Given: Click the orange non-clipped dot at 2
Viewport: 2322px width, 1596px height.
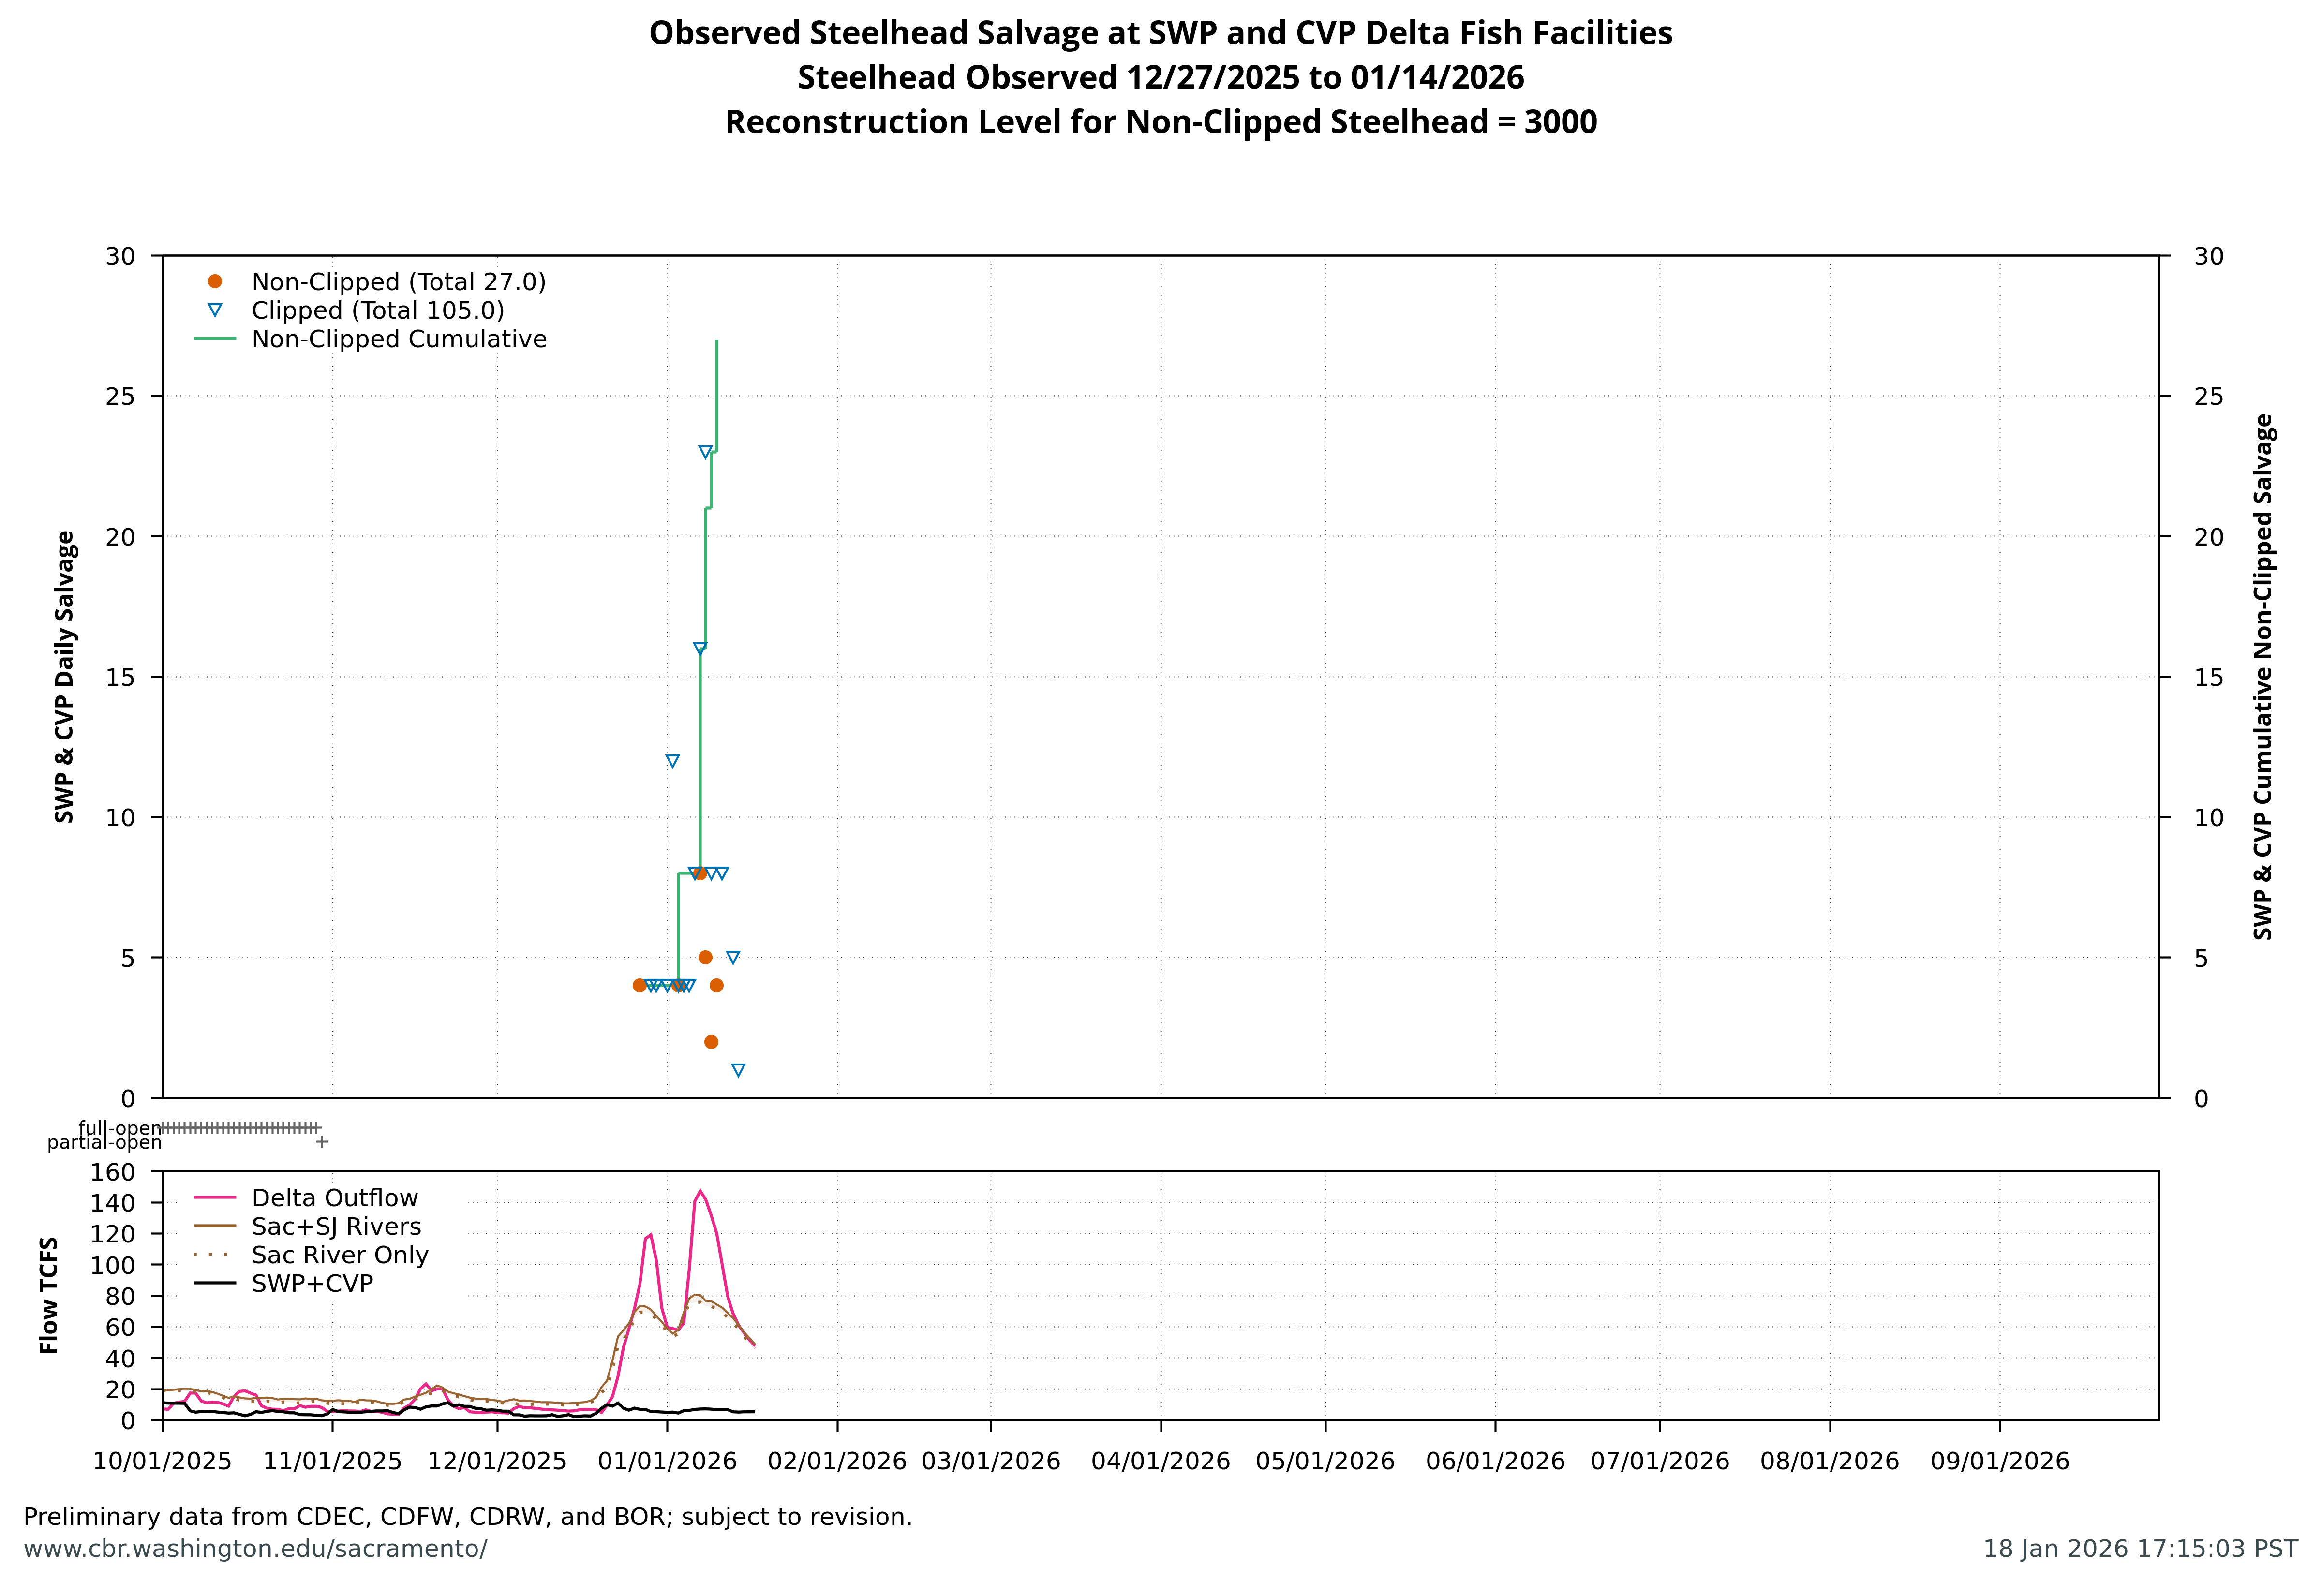Looking at the screenshot, I should click(711, 1042).
